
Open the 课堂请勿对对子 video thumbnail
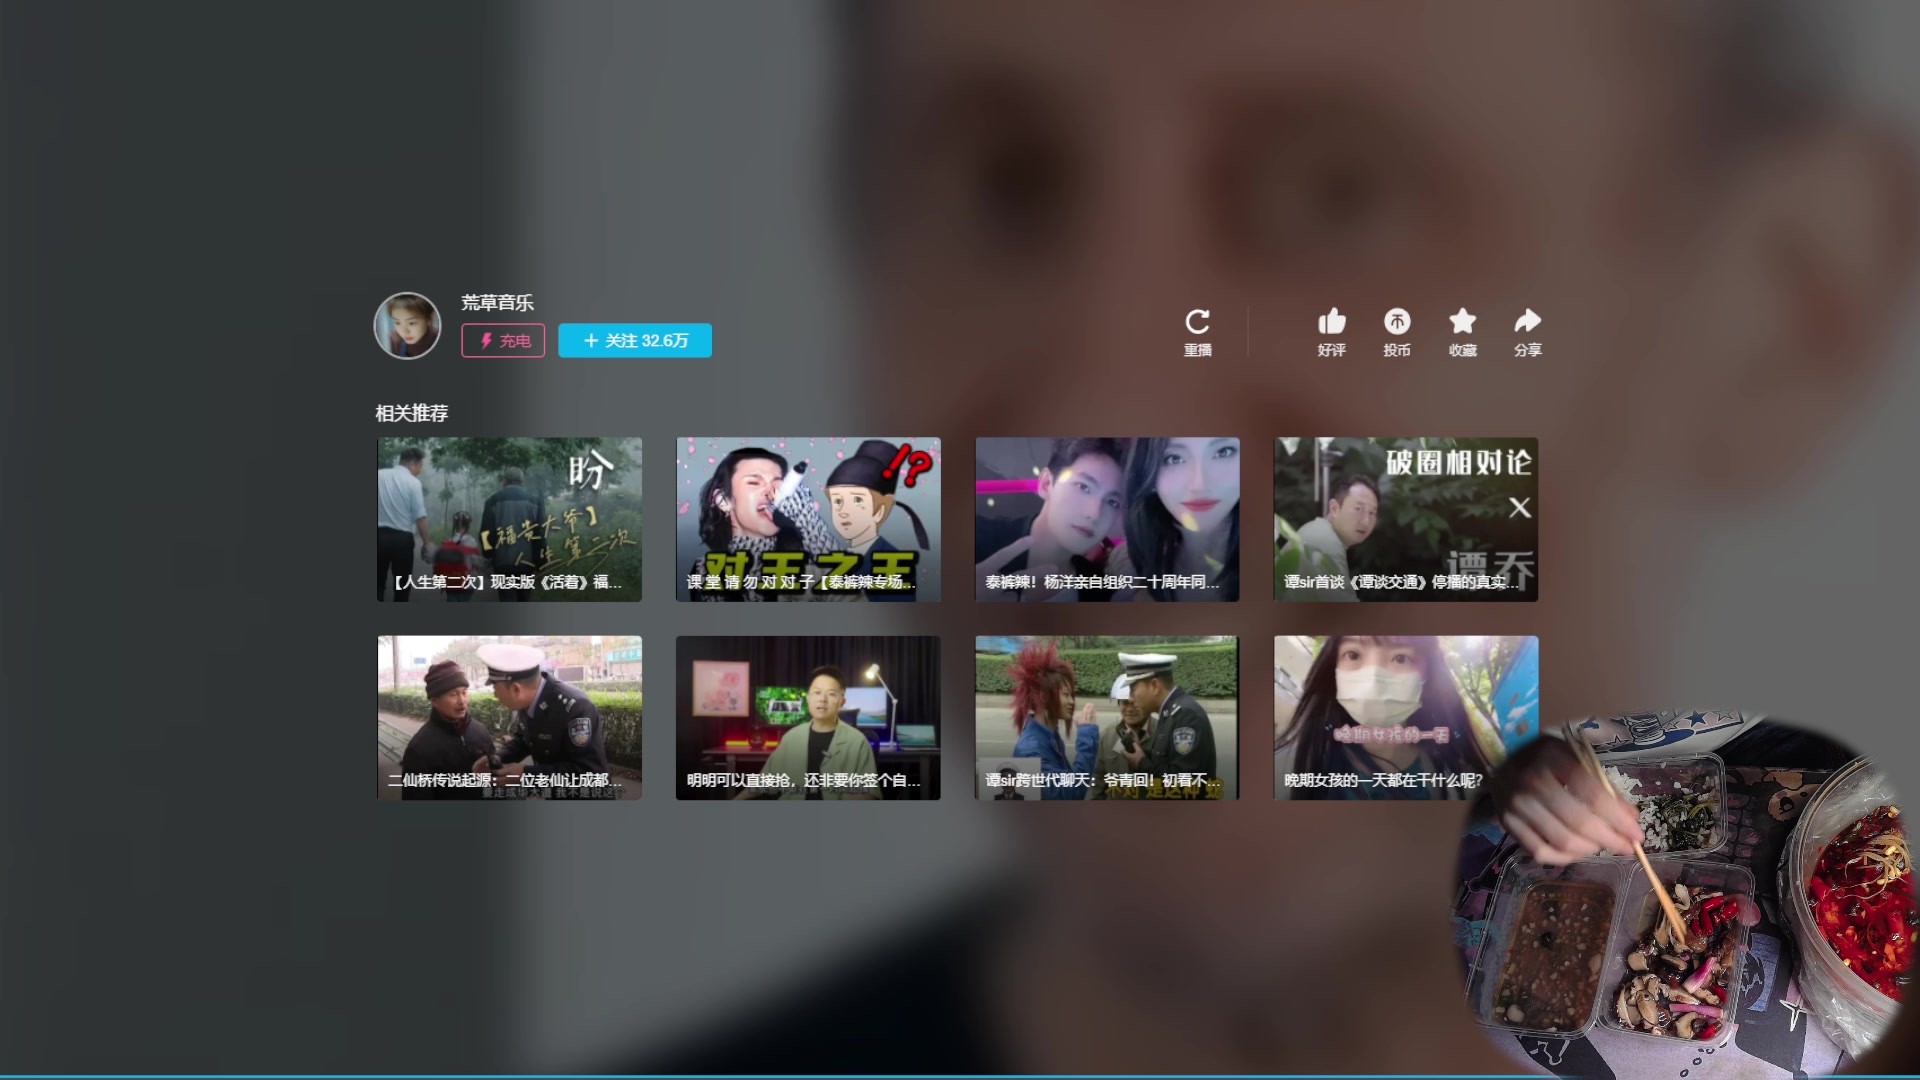(808, 519)
